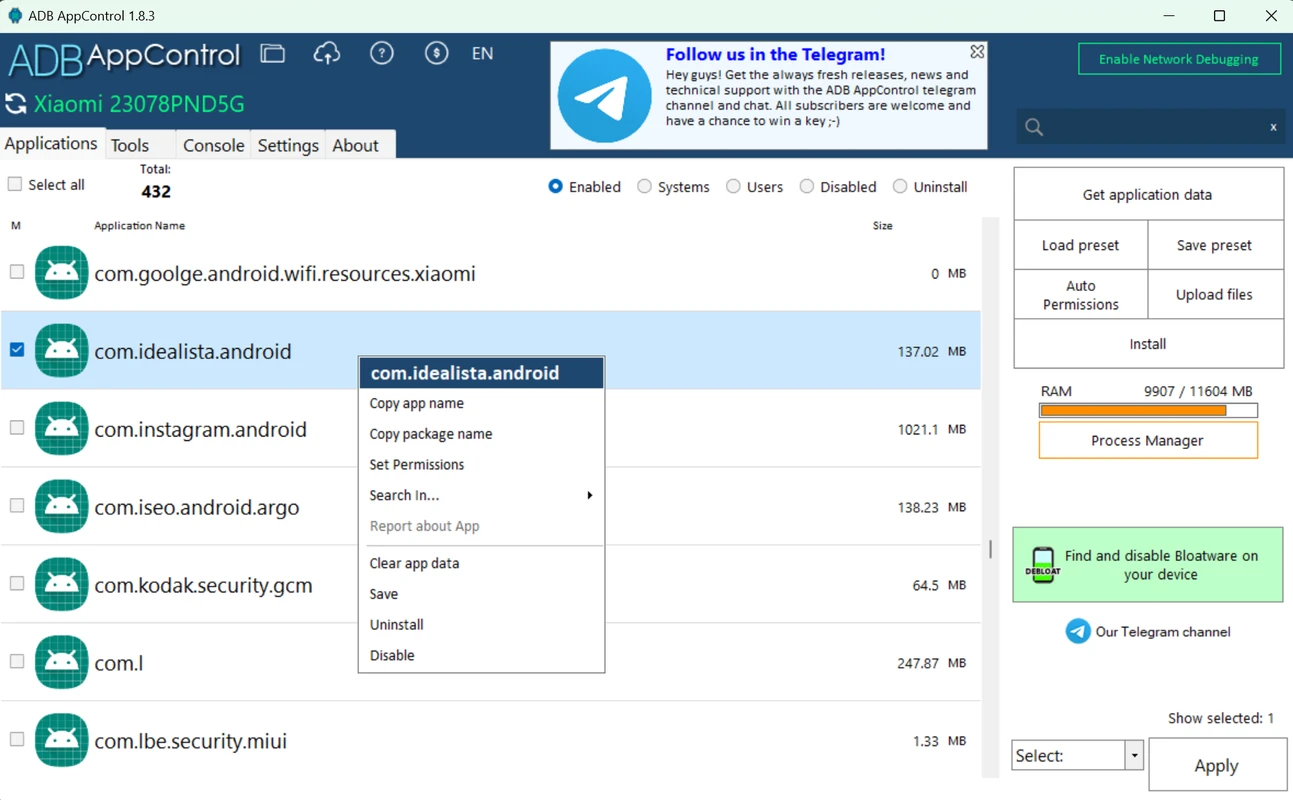Open the folder icon in the top toolbar
The height and width of the screenshot is (800, 1293).
(272, 54)
